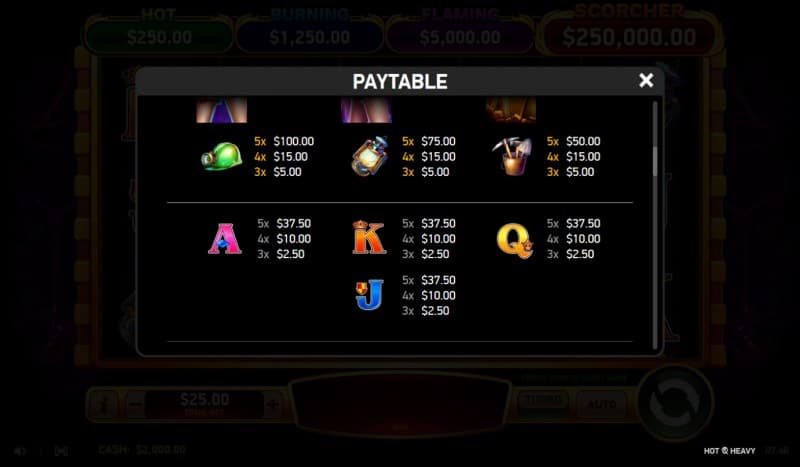Click the pink A card symbol
The height and width of the screenshot is (467, 800).
(224, 238)
